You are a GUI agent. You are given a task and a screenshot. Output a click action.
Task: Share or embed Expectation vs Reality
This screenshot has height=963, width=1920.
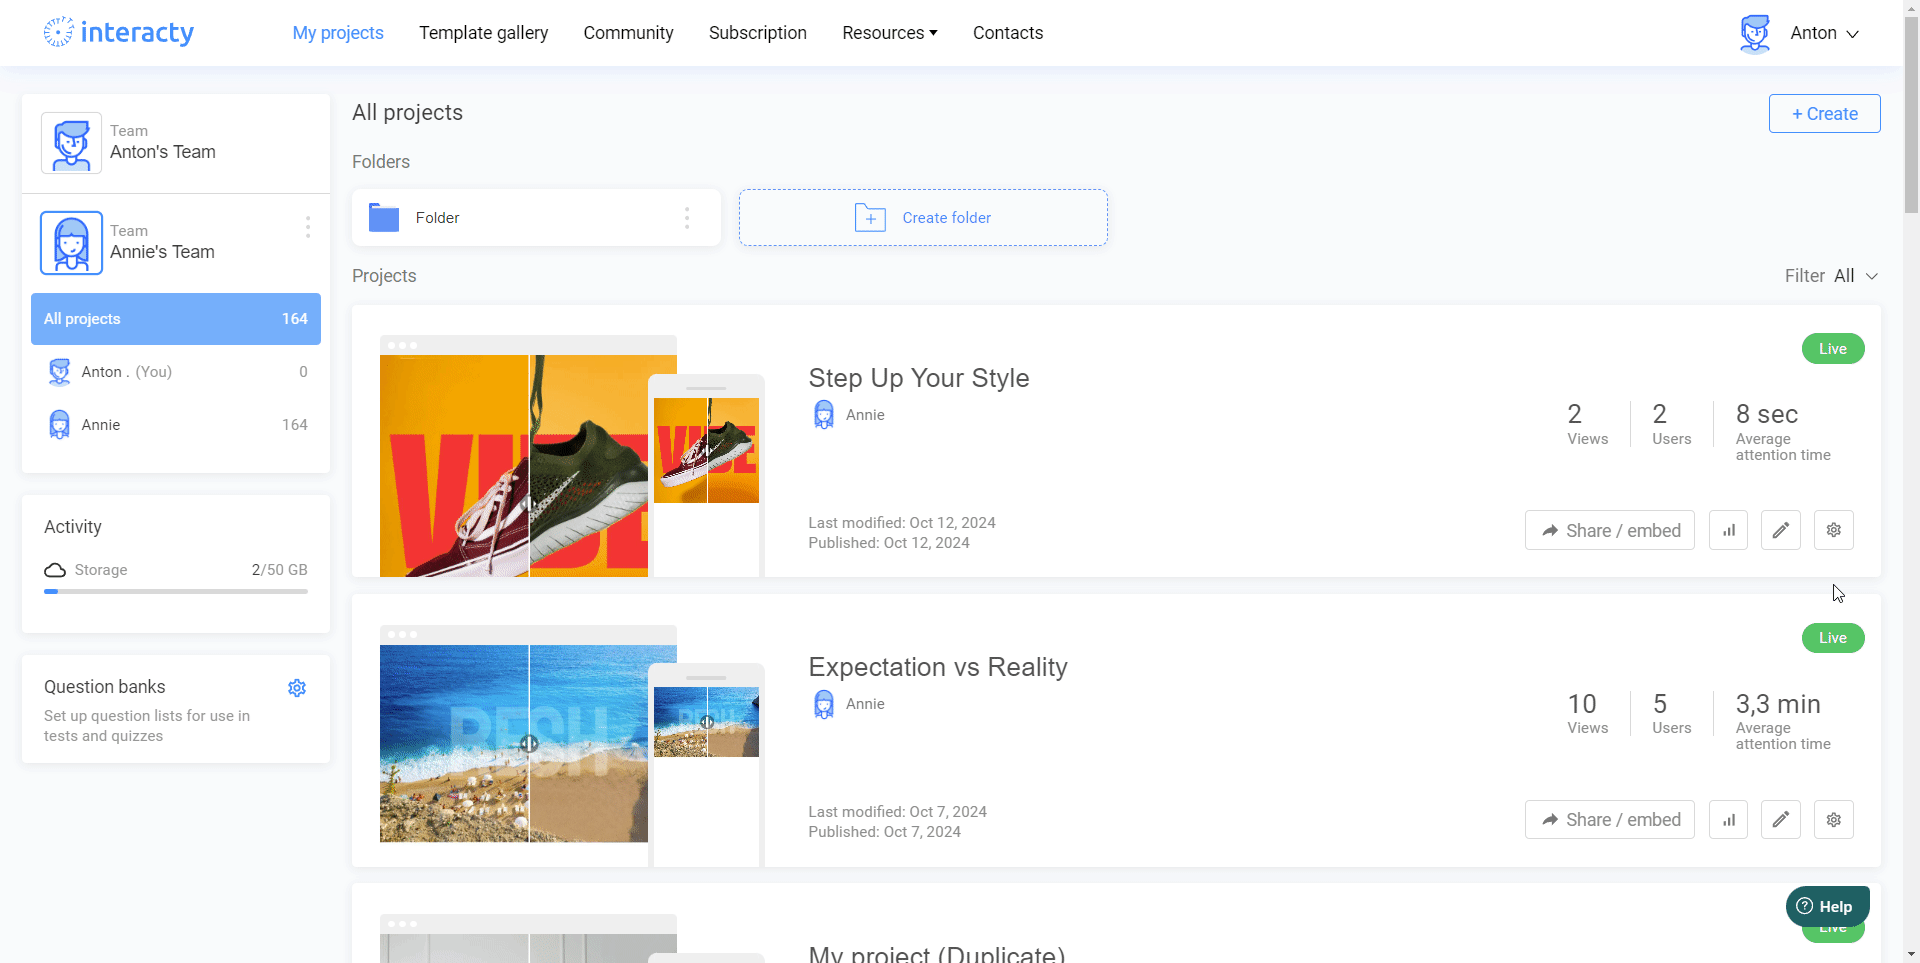coord(1610,820)
